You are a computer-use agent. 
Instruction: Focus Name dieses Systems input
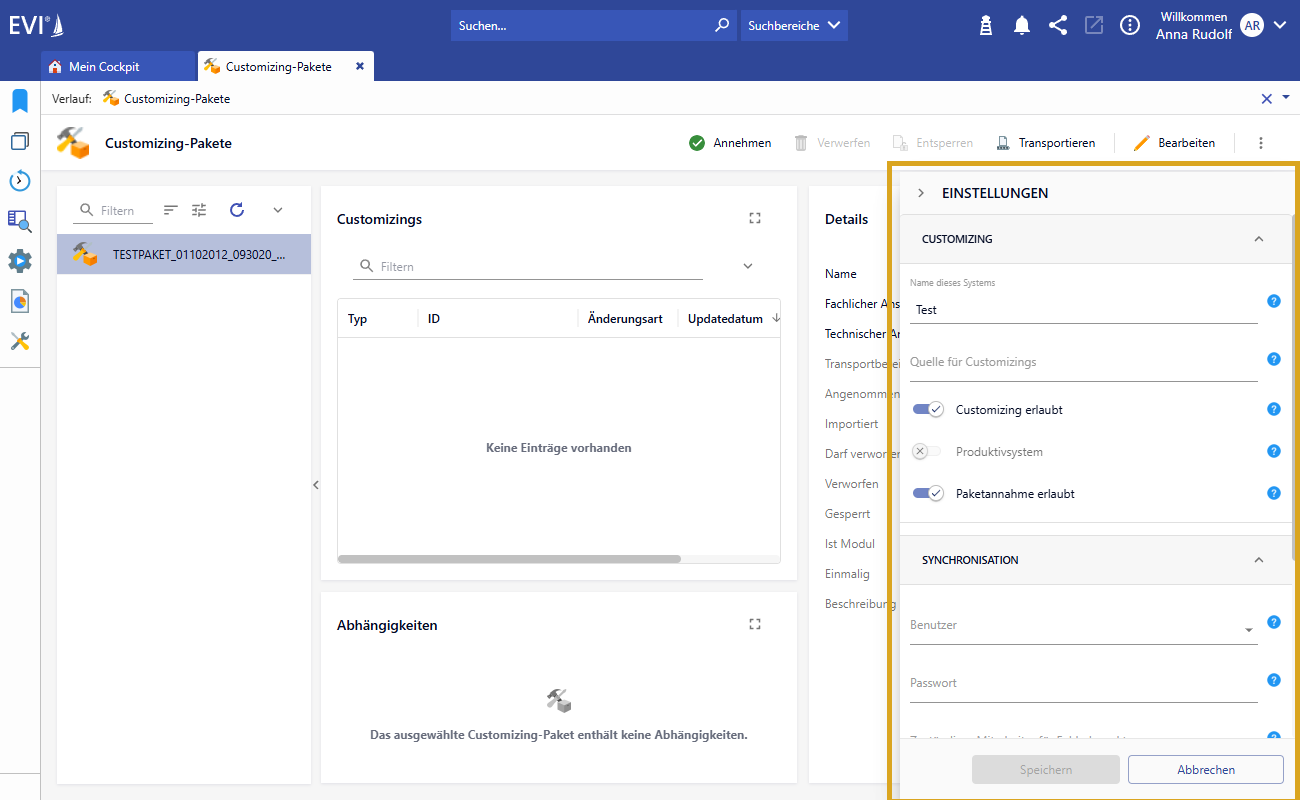(1084, 310)
